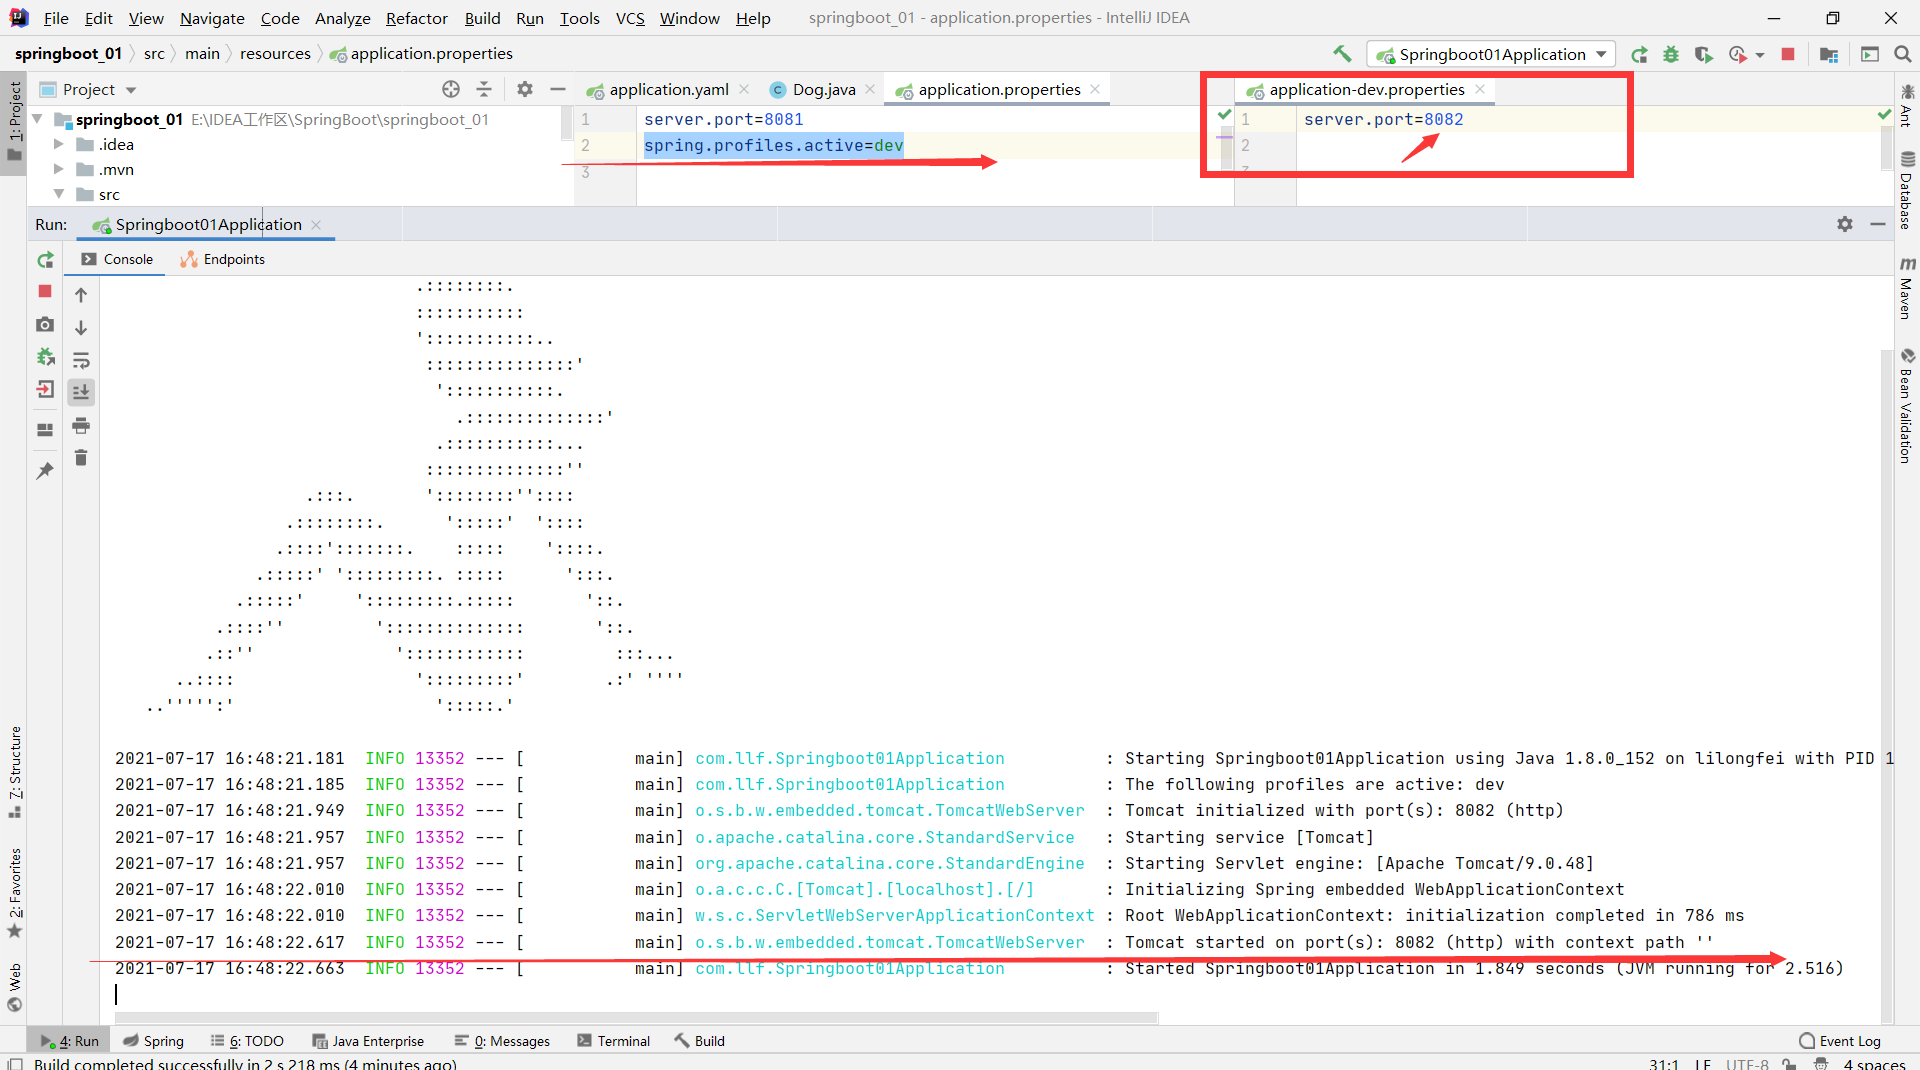Stop process using Run panel stop icon
This screenshot has width=1920, height=1070.
pos(45,291)
